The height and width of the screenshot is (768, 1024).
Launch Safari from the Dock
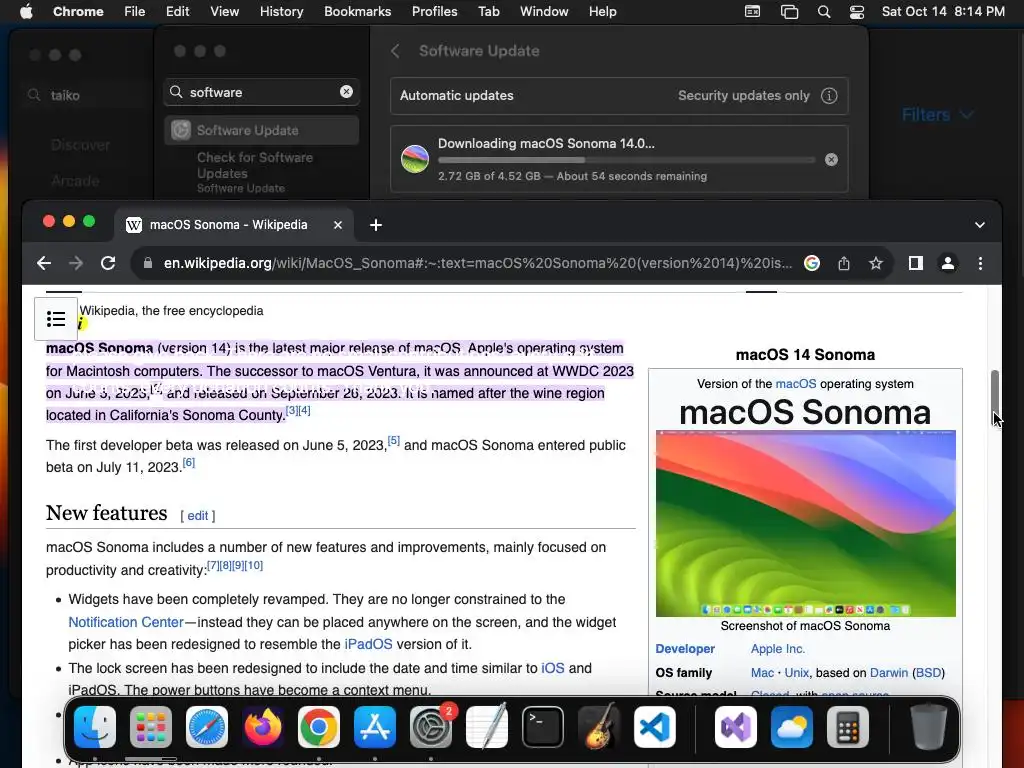207,727
